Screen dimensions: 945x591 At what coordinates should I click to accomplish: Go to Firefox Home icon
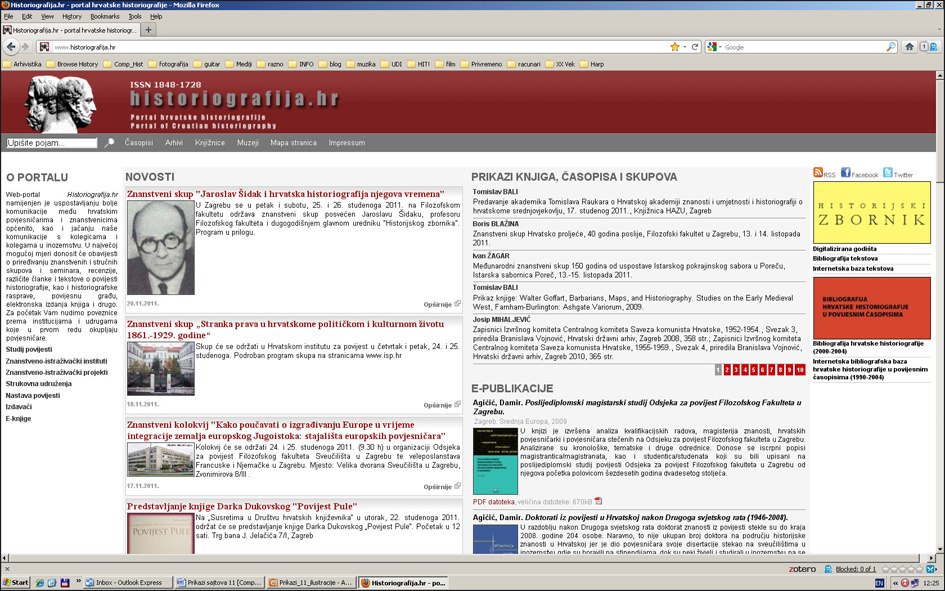(x=909, y=47)
